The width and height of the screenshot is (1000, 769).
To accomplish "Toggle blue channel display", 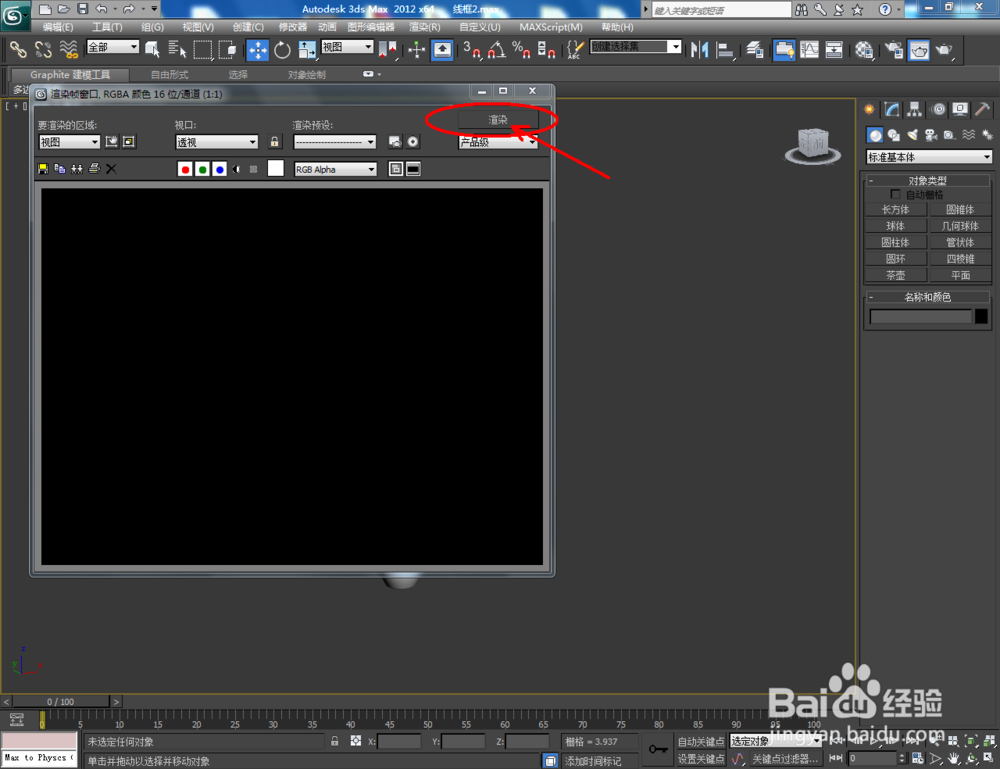I will pyautogui.click(x=219, y=169).
